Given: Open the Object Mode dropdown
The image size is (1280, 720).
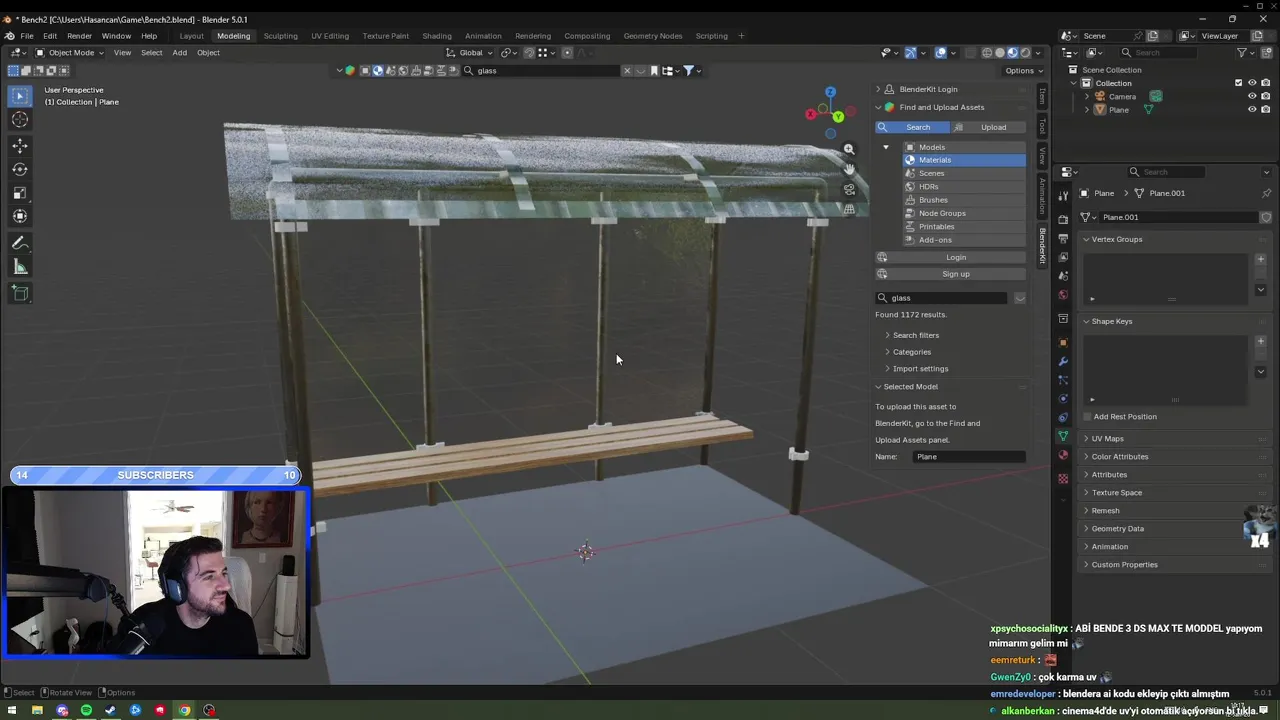Looking at the screenshot, I should tap(70, 53).
